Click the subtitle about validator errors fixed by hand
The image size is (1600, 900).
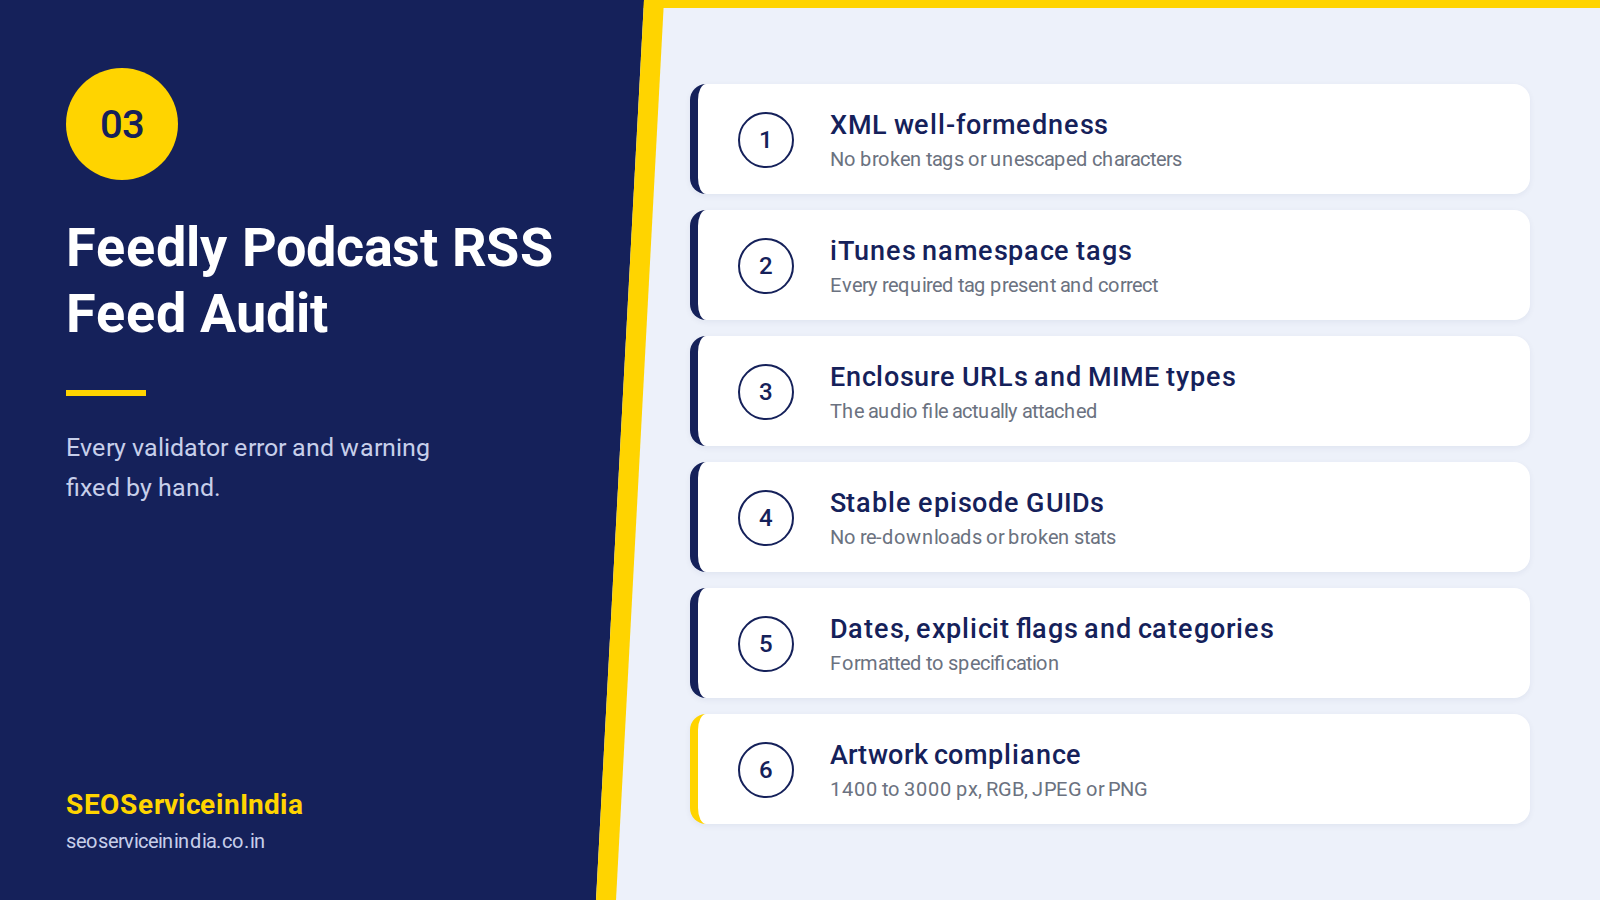pyautogui.click(x=248, y=467)
